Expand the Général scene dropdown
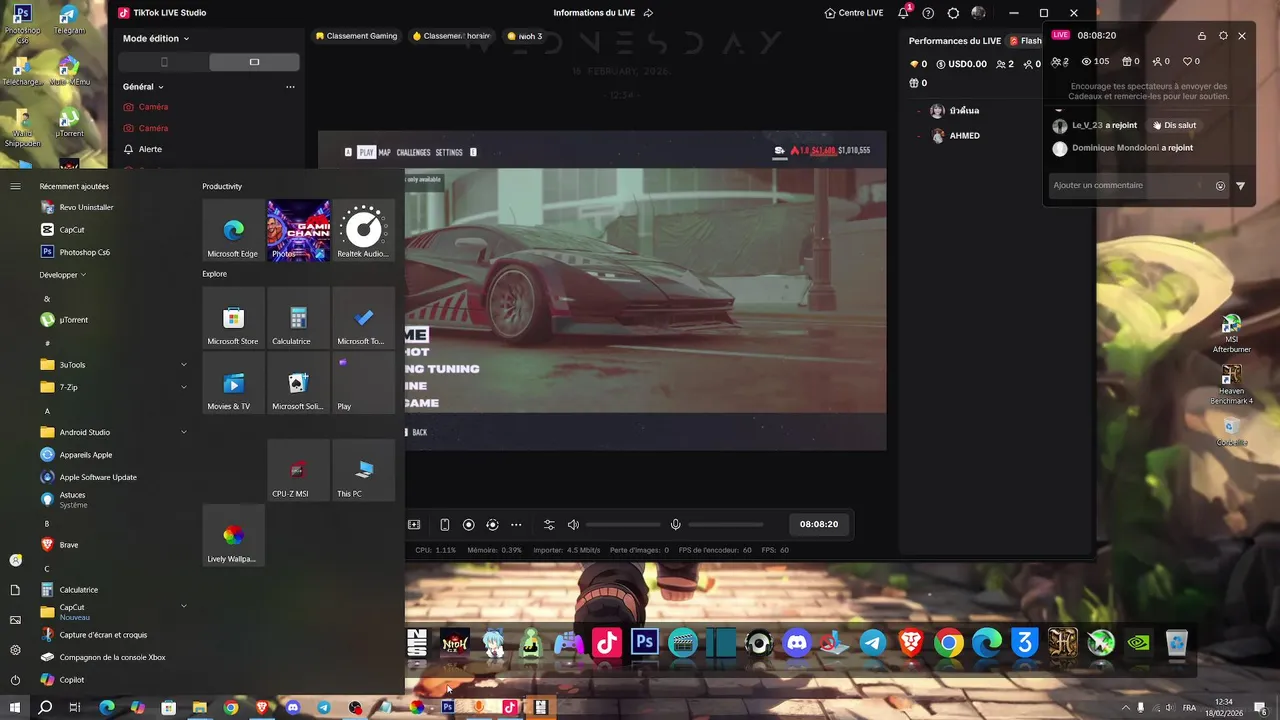This screenshot has width=1280, height=720. [143, 87]
